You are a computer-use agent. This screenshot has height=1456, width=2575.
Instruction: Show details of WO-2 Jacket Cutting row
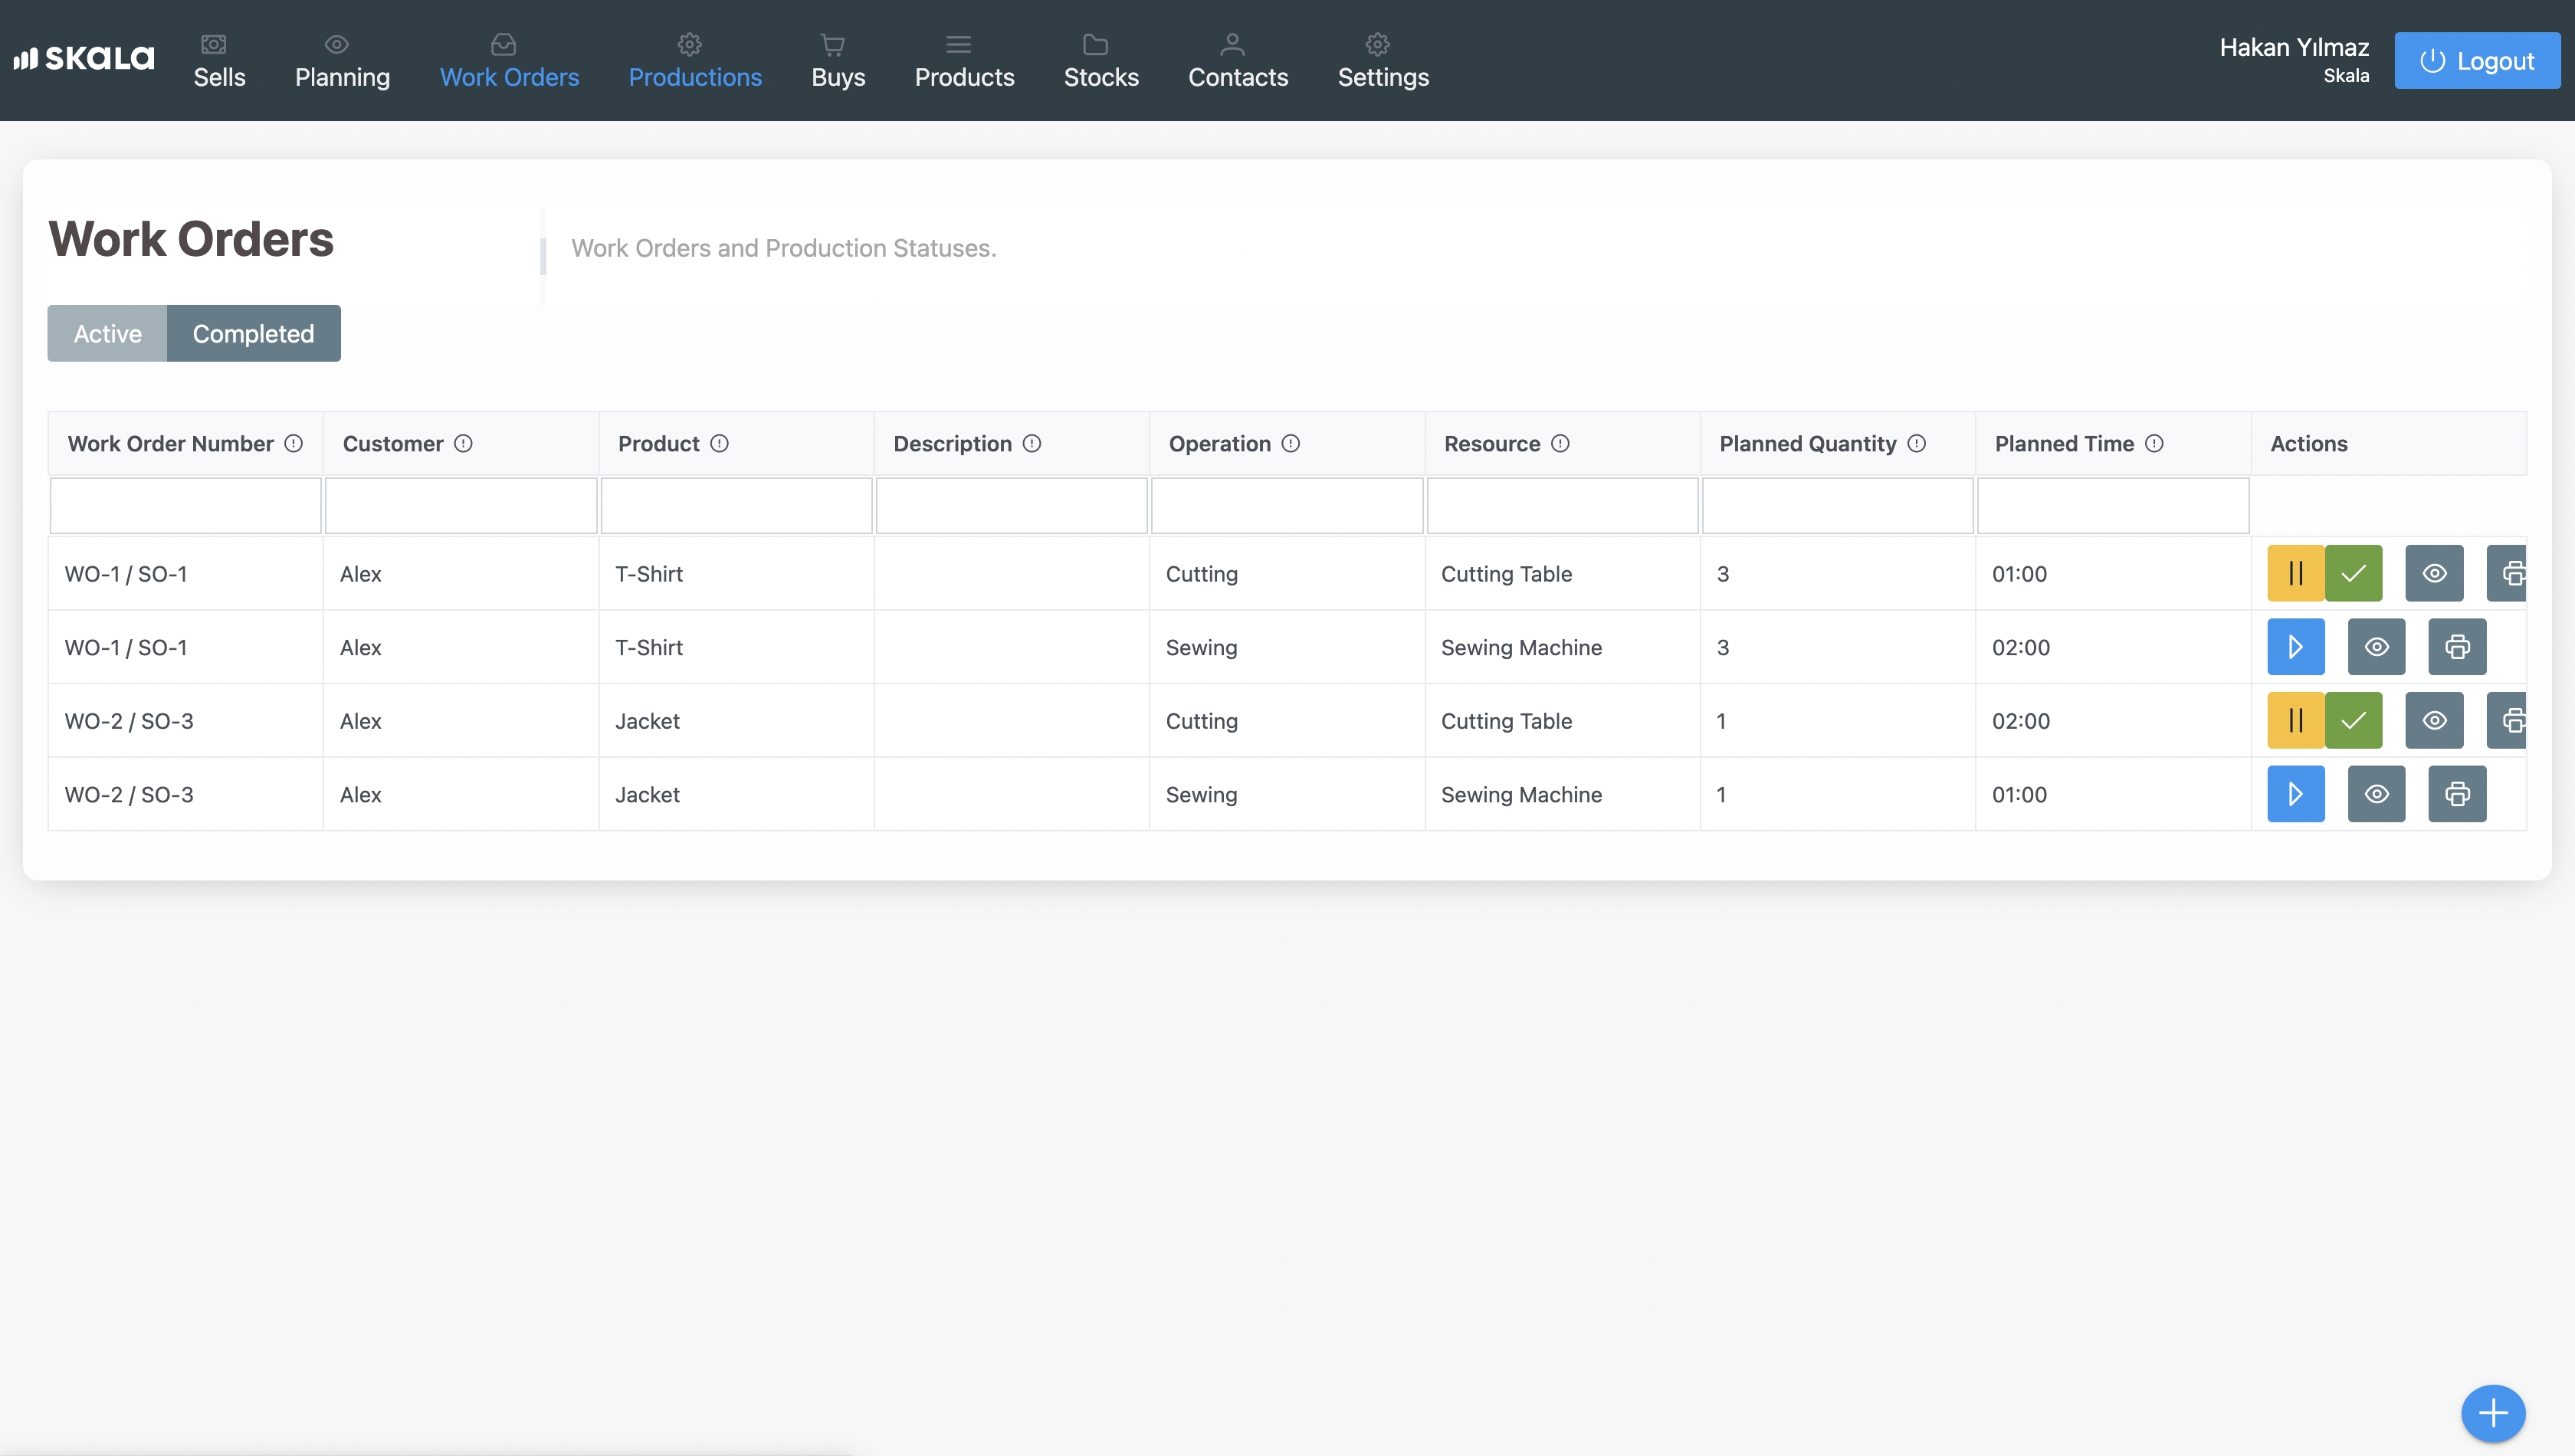(2434, 720)
